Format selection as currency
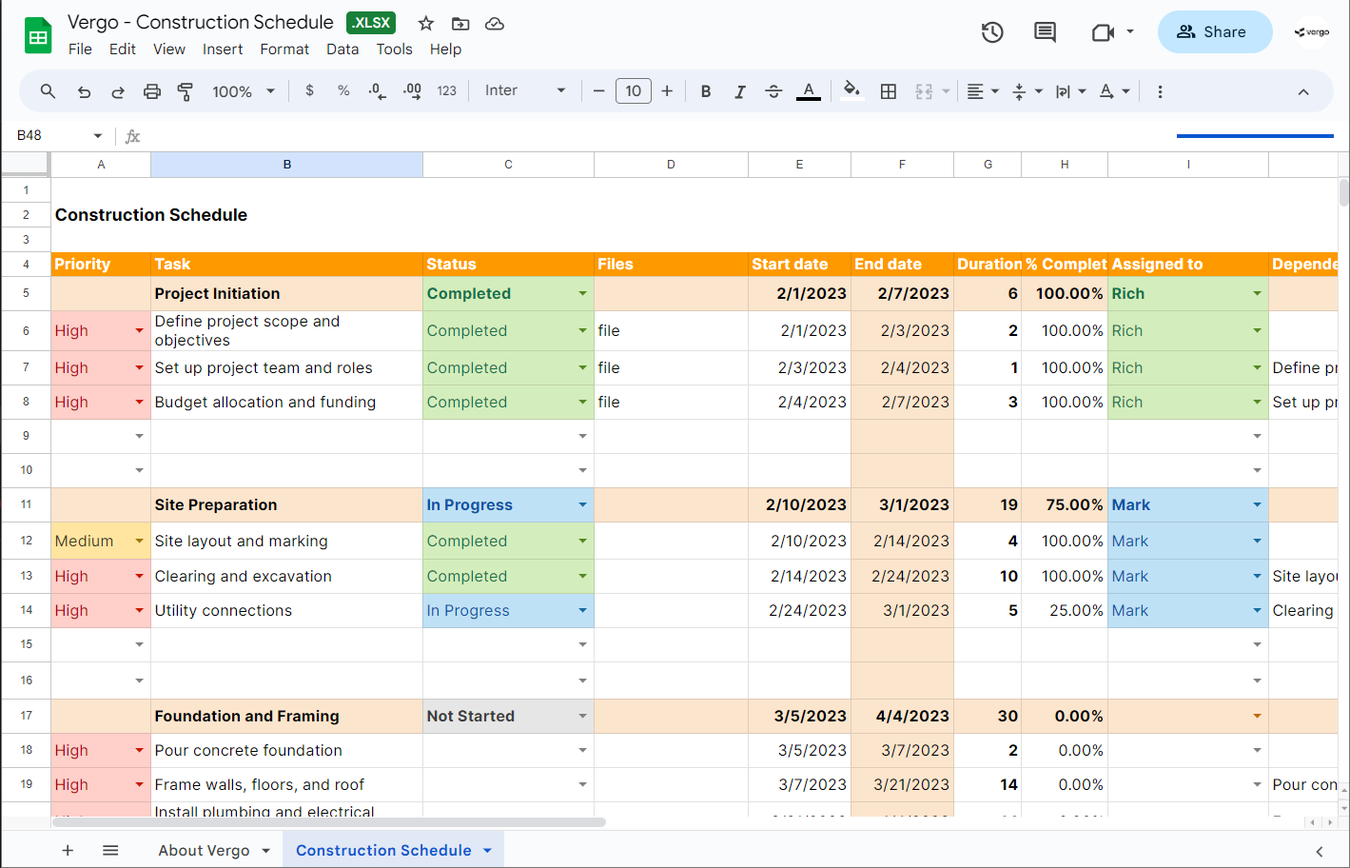 pyautogui.click(x=310, y=91)
